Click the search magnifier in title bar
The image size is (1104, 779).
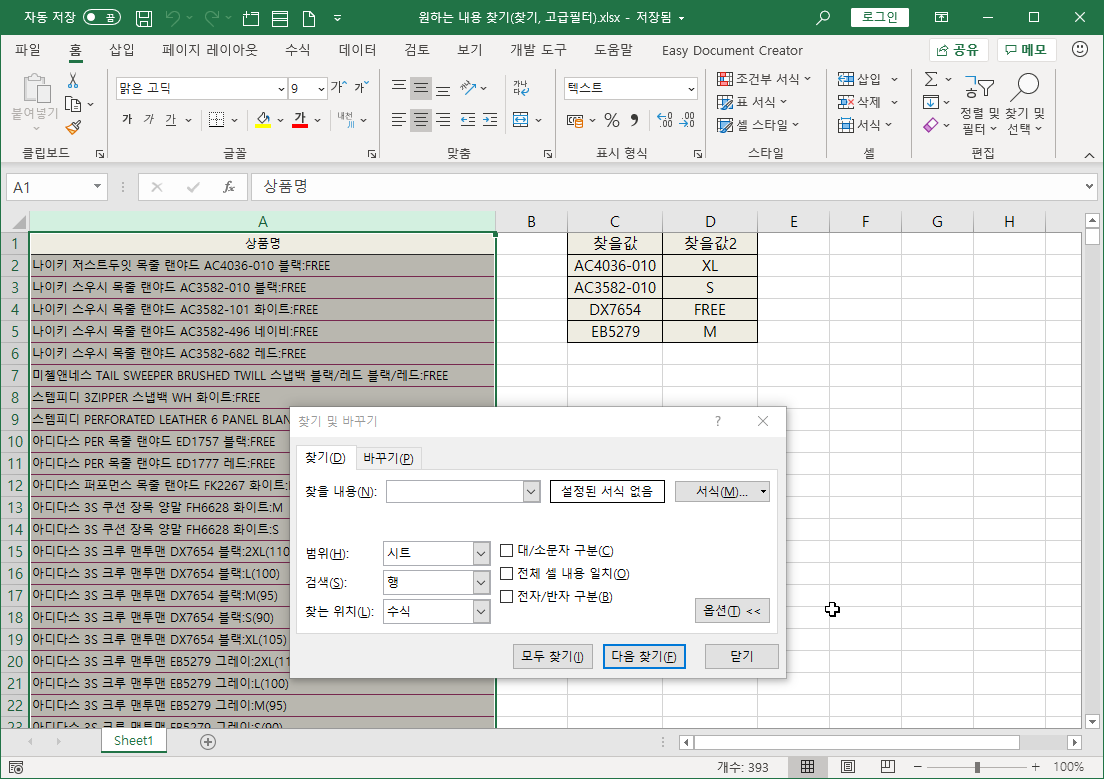point(822,18)
